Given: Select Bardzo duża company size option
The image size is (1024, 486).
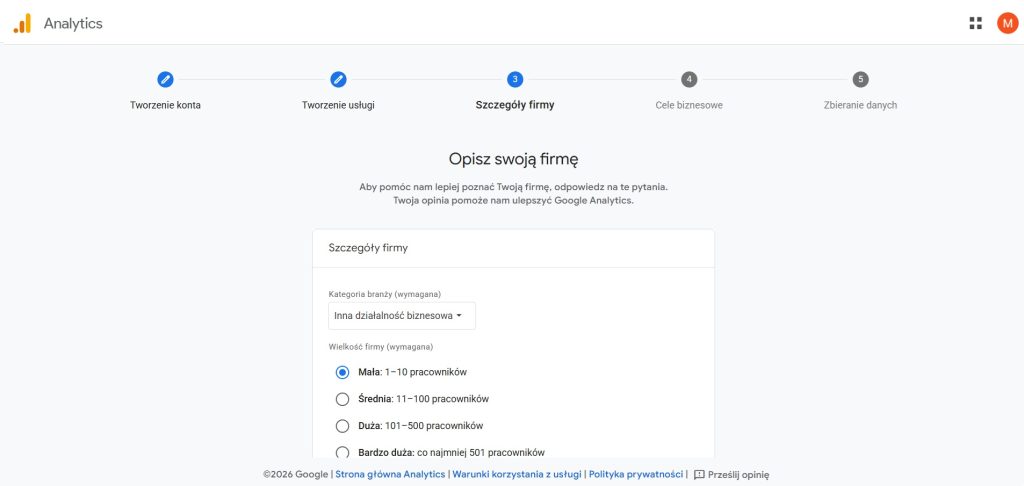Looking at the screenshot, I should pyautogui.click(x=342, y=452).
